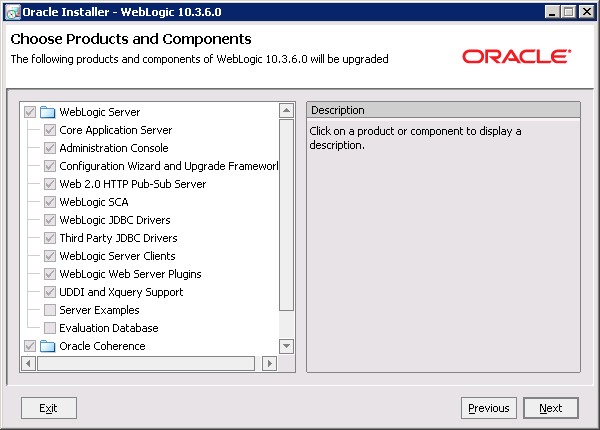Click the Oracle logo

point(516,57)
